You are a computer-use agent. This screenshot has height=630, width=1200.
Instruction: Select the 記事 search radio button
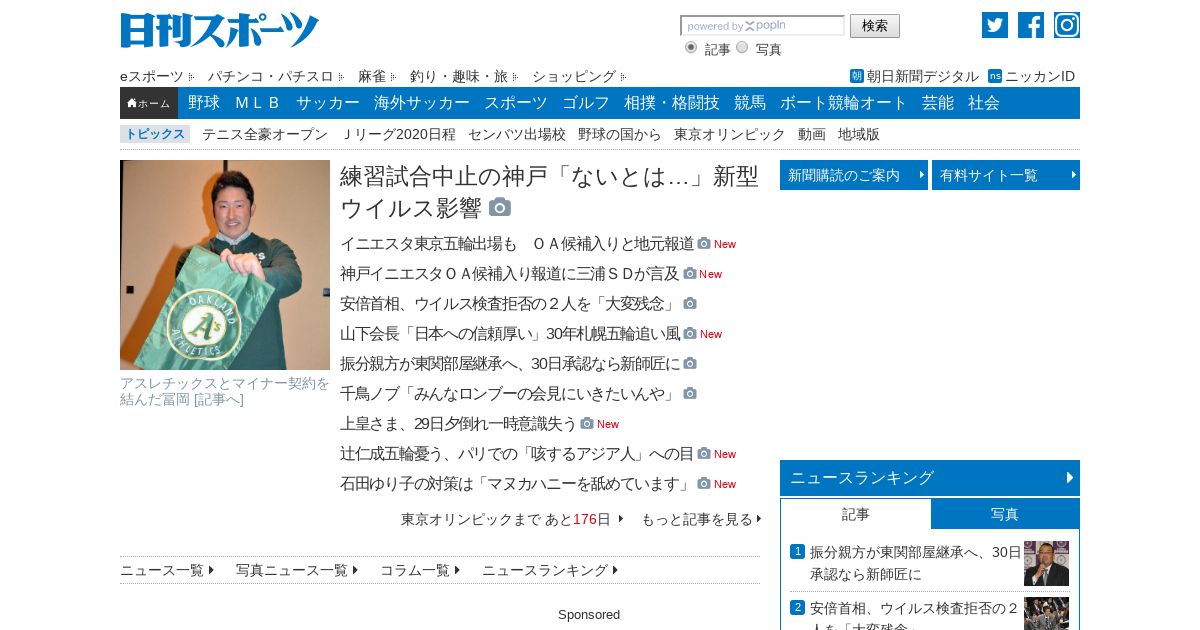pyautogui.click(x=691, y=47)
